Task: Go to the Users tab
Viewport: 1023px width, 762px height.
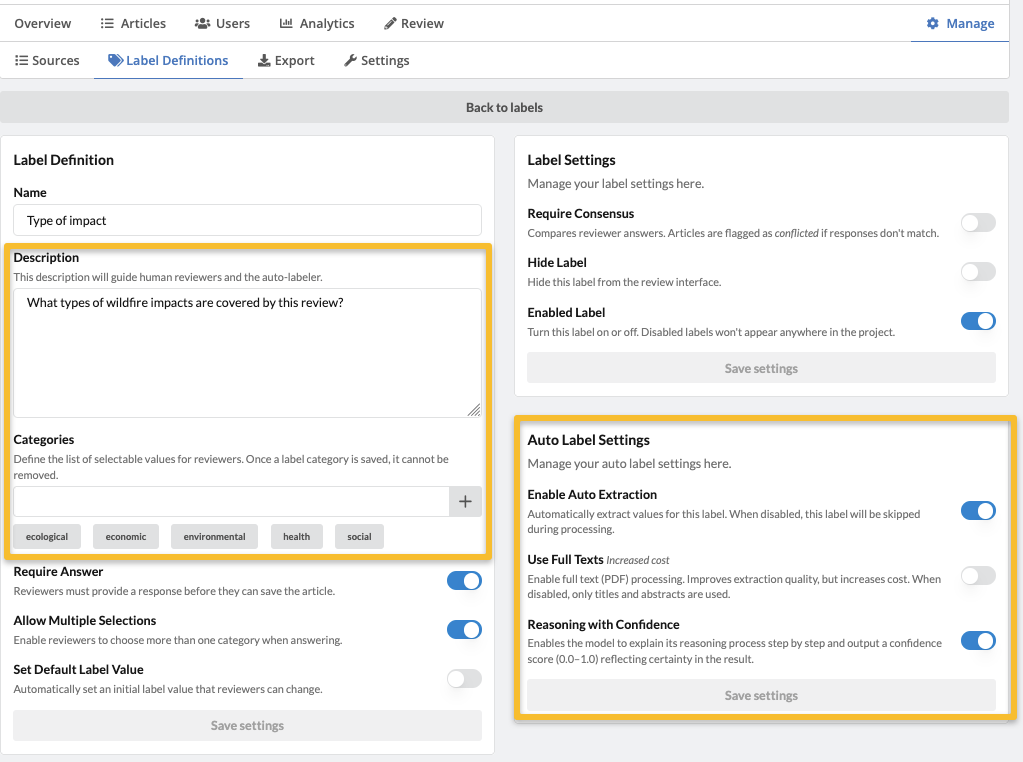Action: pyautogui.click(x=222, y=23)
